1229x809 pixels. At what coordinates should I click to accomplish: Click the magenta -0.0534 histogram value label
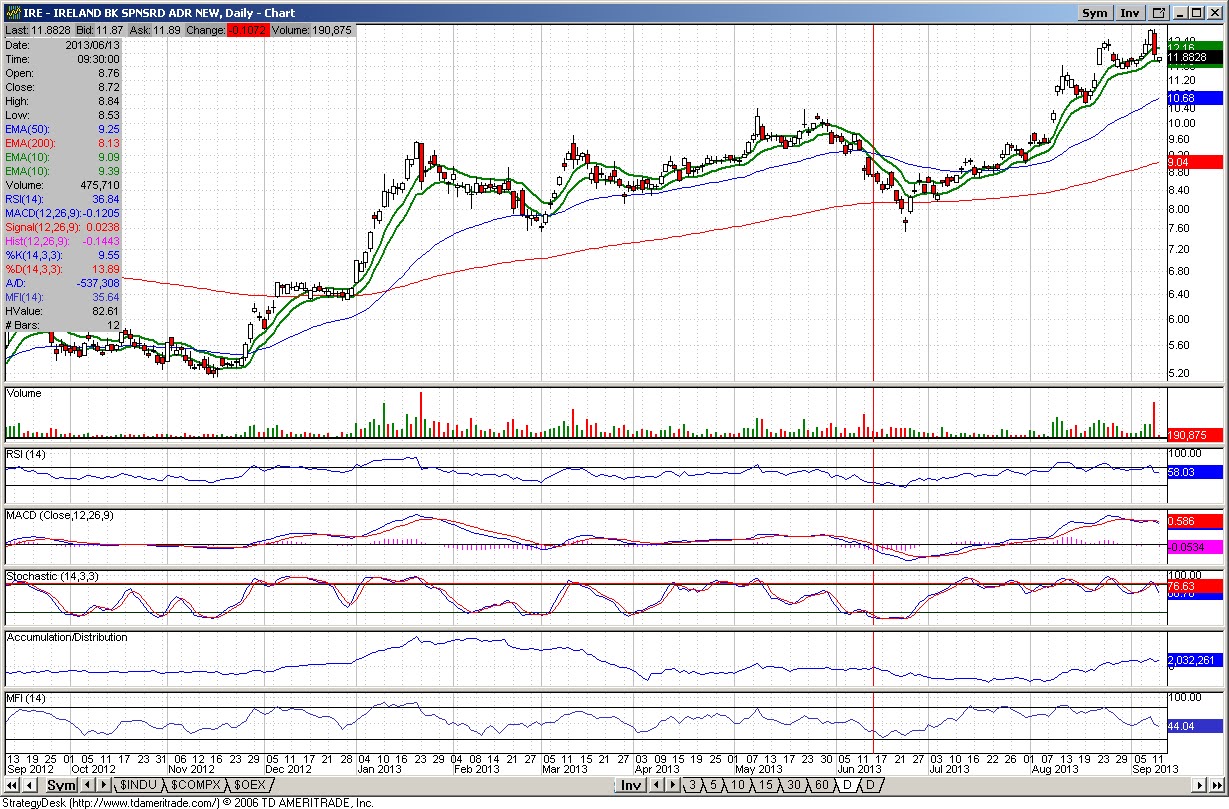coord(1195,547)
